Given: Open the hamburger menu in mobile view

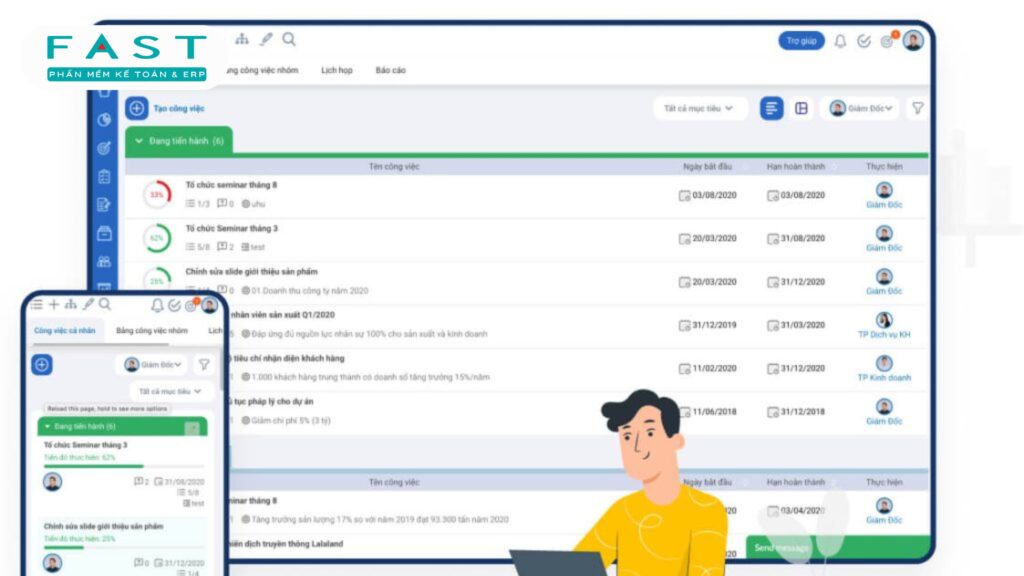Looking at the screenshot, I should click(37, 304).
